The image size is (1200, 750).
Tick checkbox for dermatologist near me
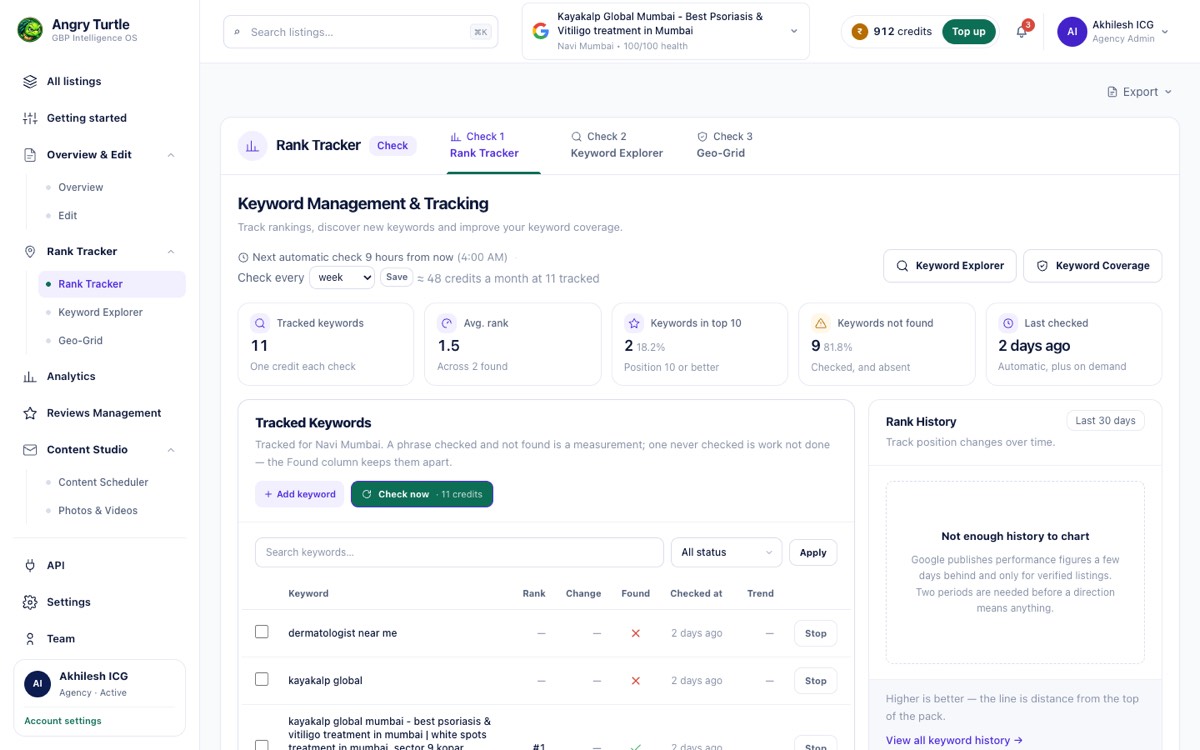262,632
